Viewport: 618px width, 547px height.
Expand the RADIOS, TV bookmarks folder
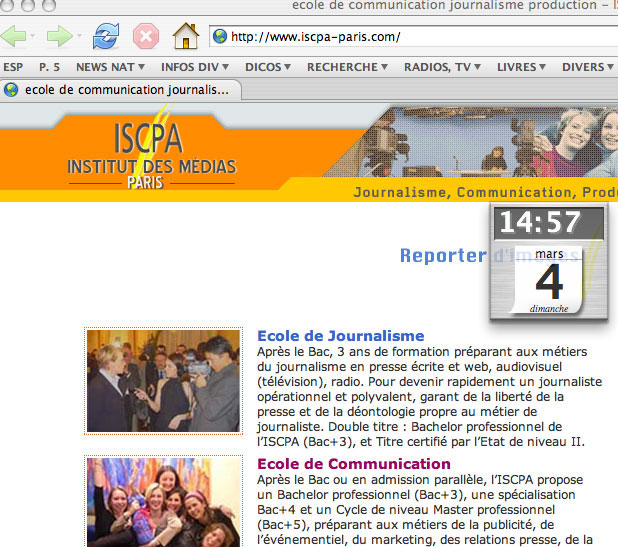coord(442,67)
